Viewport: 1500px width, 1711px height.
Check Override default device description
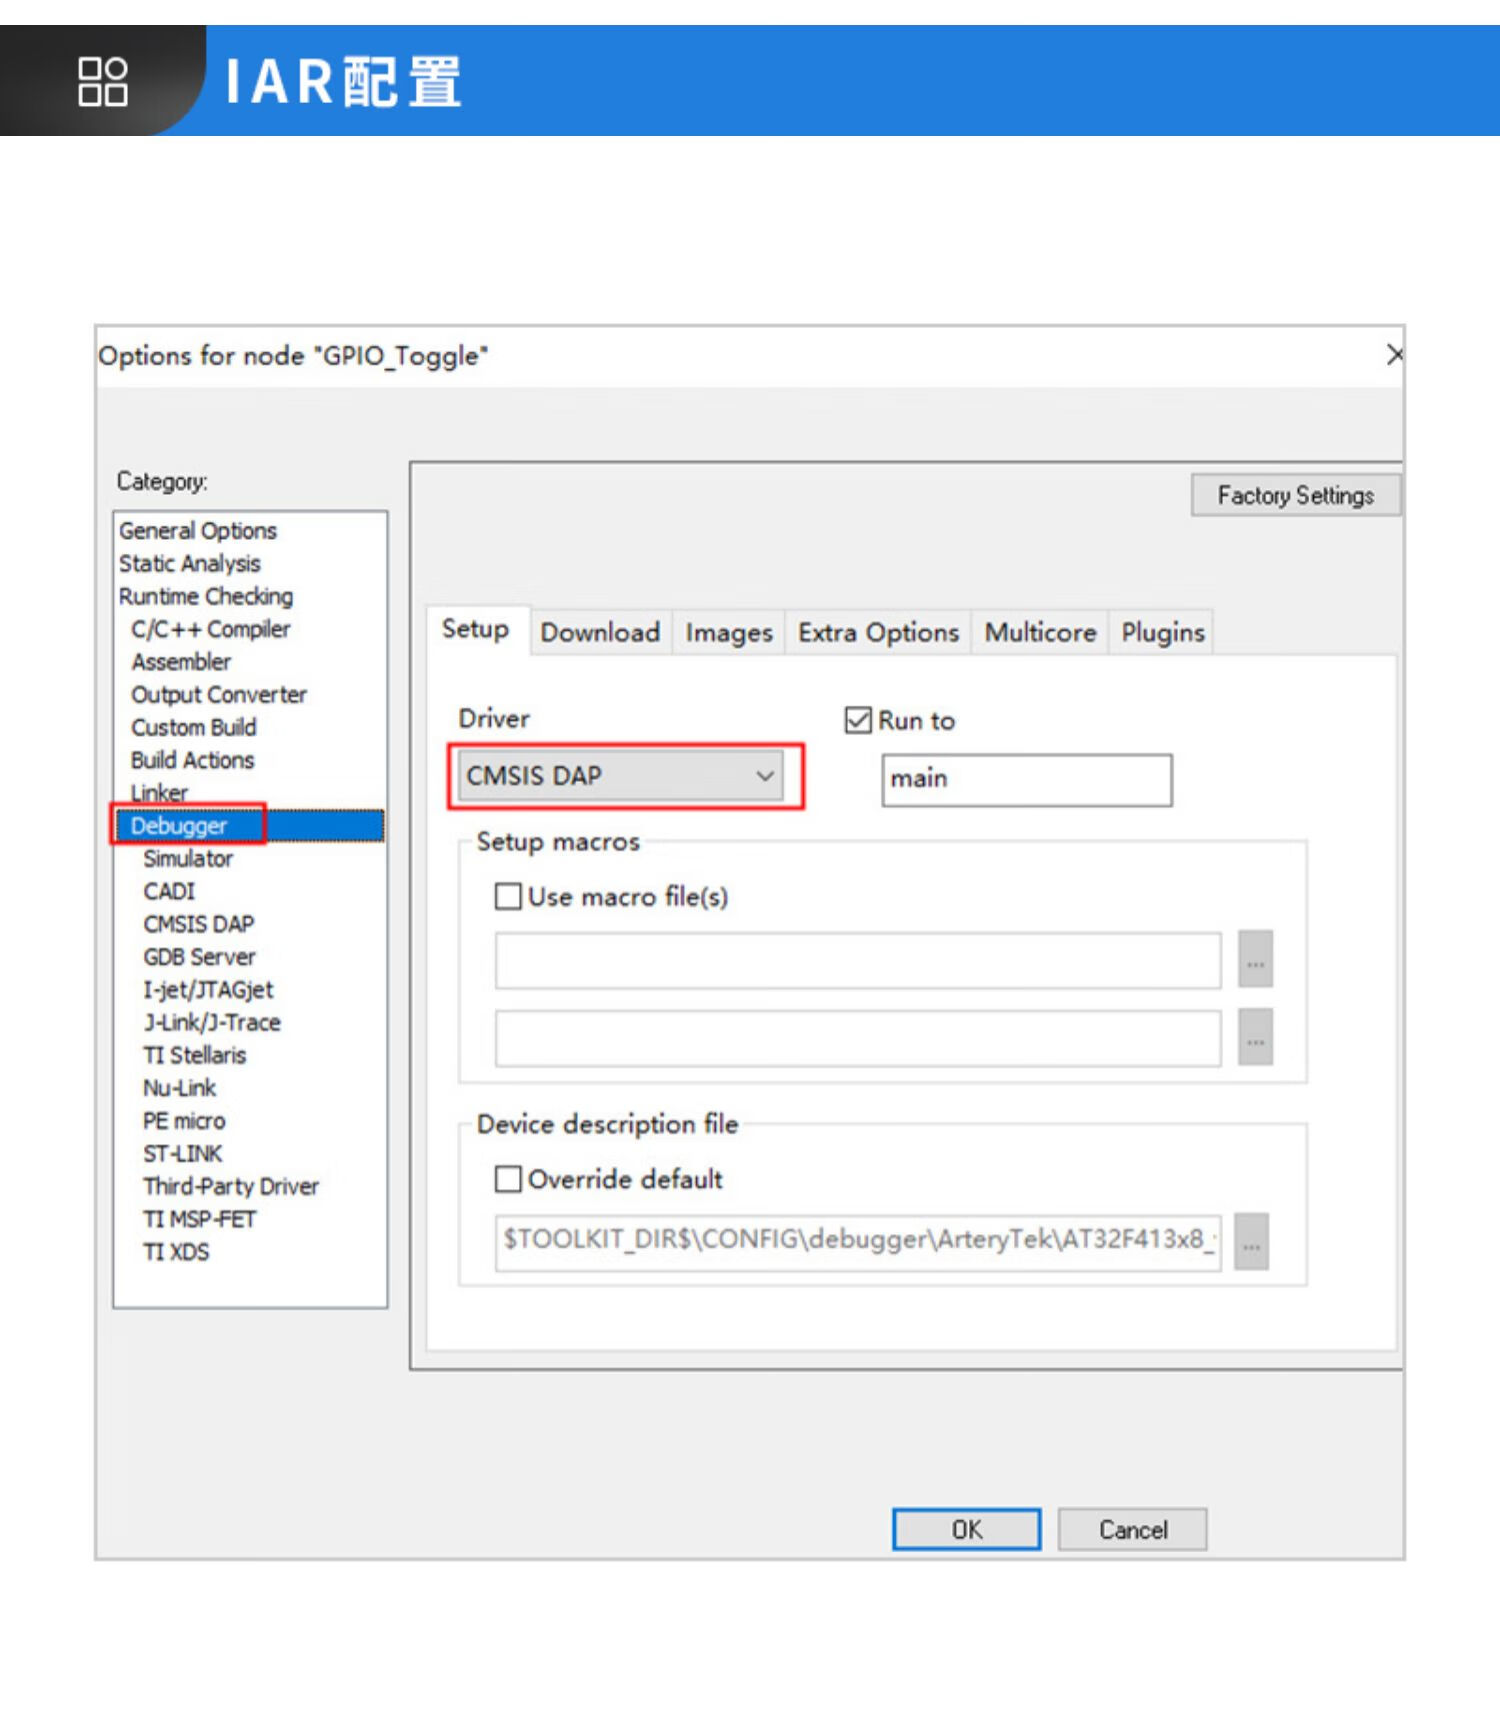click(508, 1179)
